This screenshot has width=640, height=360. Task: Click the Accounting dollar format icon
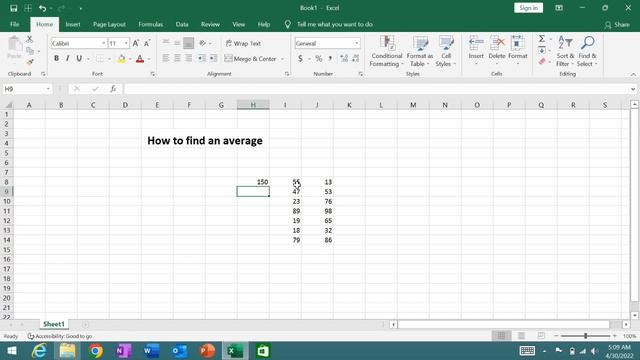[x=300, y=59]
